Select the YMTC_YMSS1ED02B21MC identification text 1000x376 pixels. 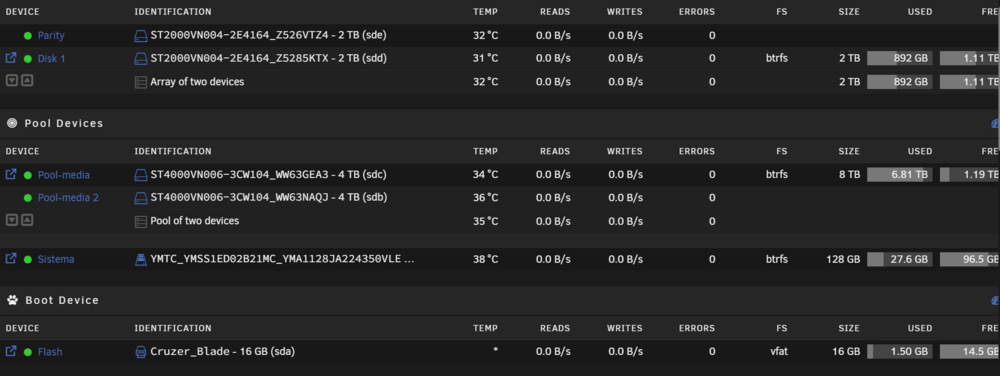[x=283, y=259]
